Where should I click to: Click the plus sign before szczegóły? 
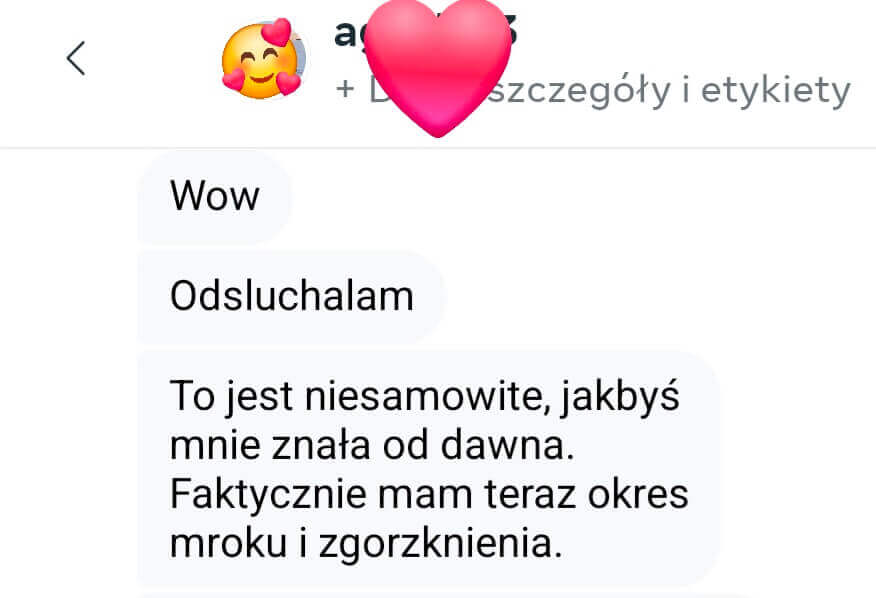click(345, 89)
